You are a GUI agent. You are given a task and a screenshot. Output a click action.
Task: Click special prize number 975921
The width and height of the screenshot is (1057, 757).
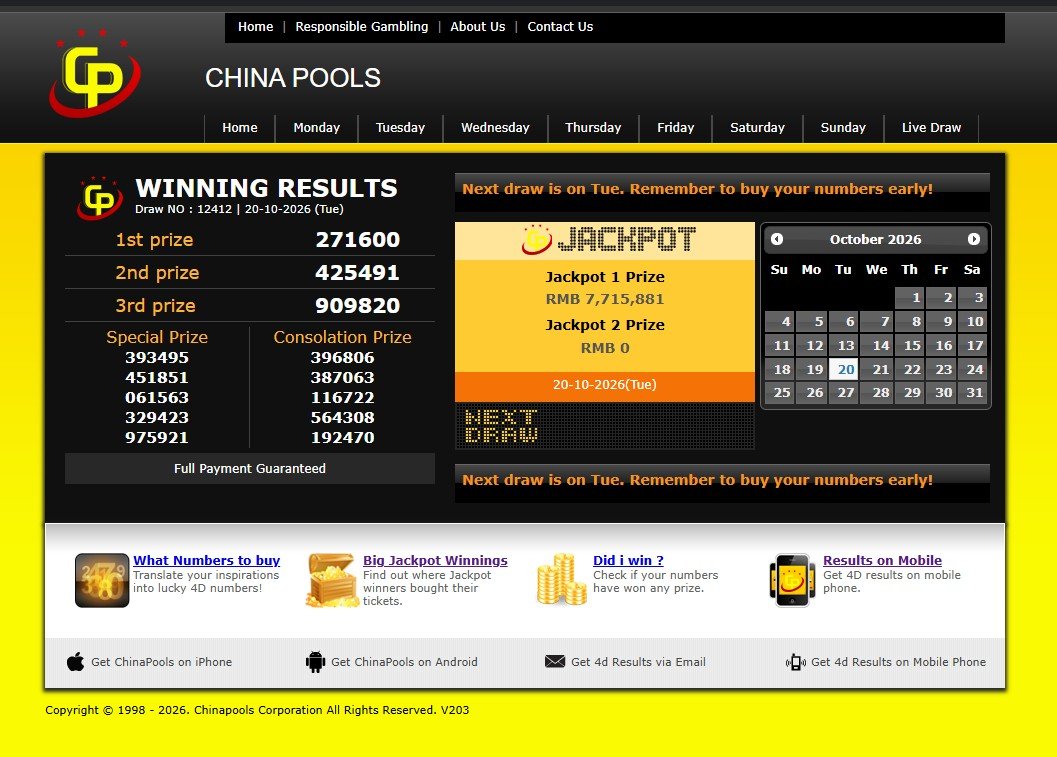pos(157,438)
